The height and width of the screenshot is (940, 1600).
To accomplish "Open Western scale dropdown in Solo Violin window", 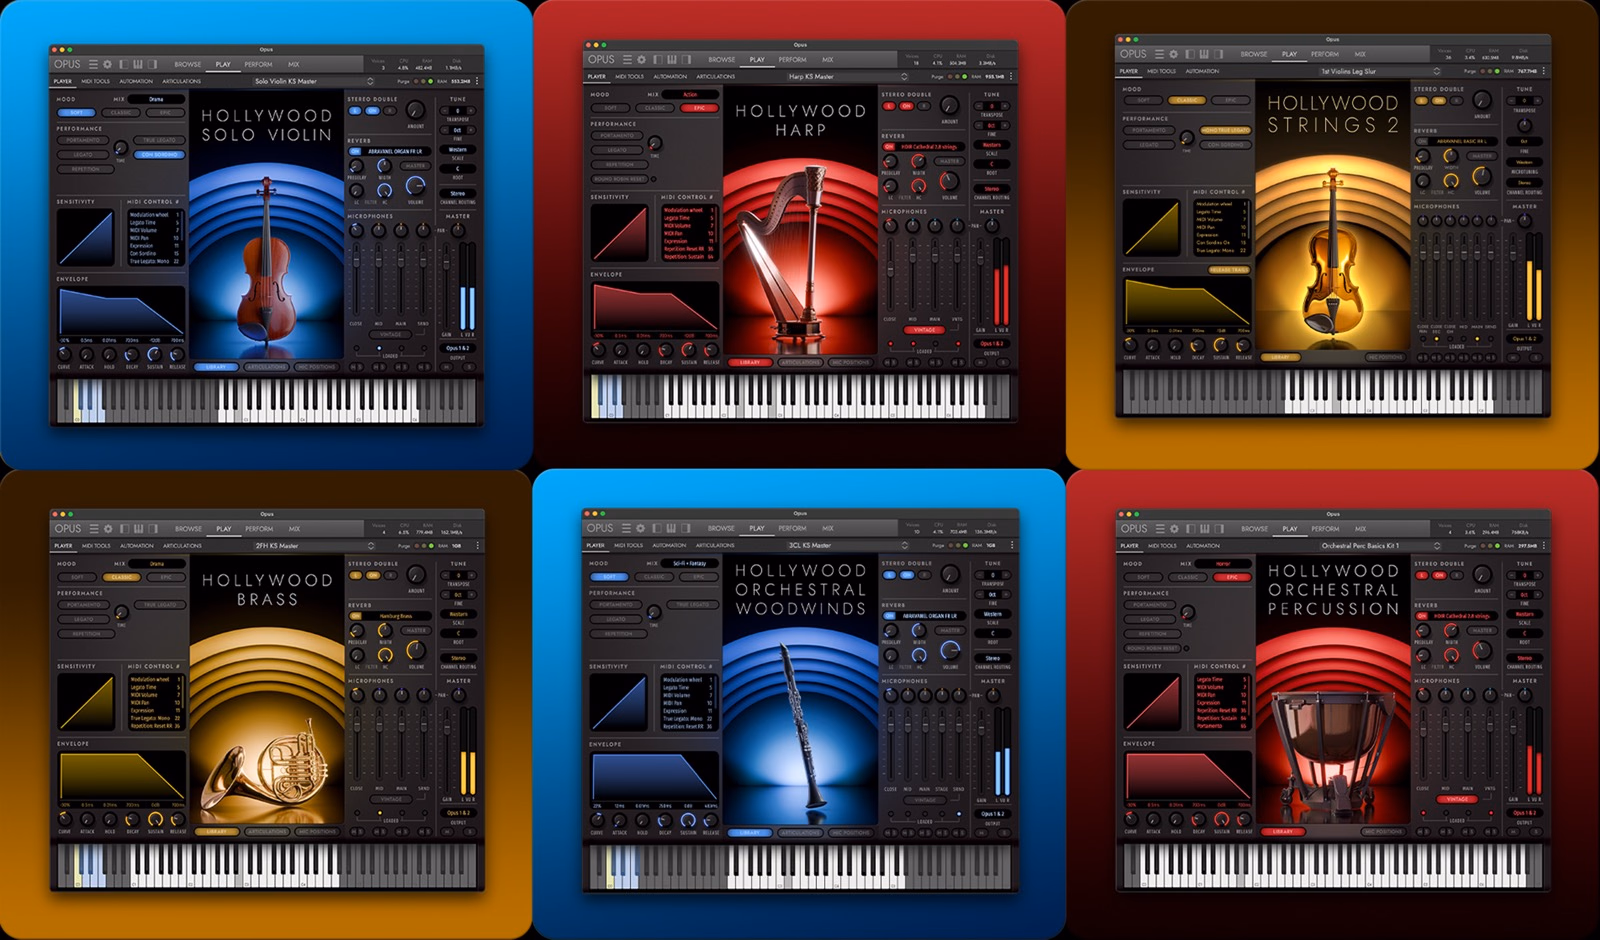I will coord(458,150).
